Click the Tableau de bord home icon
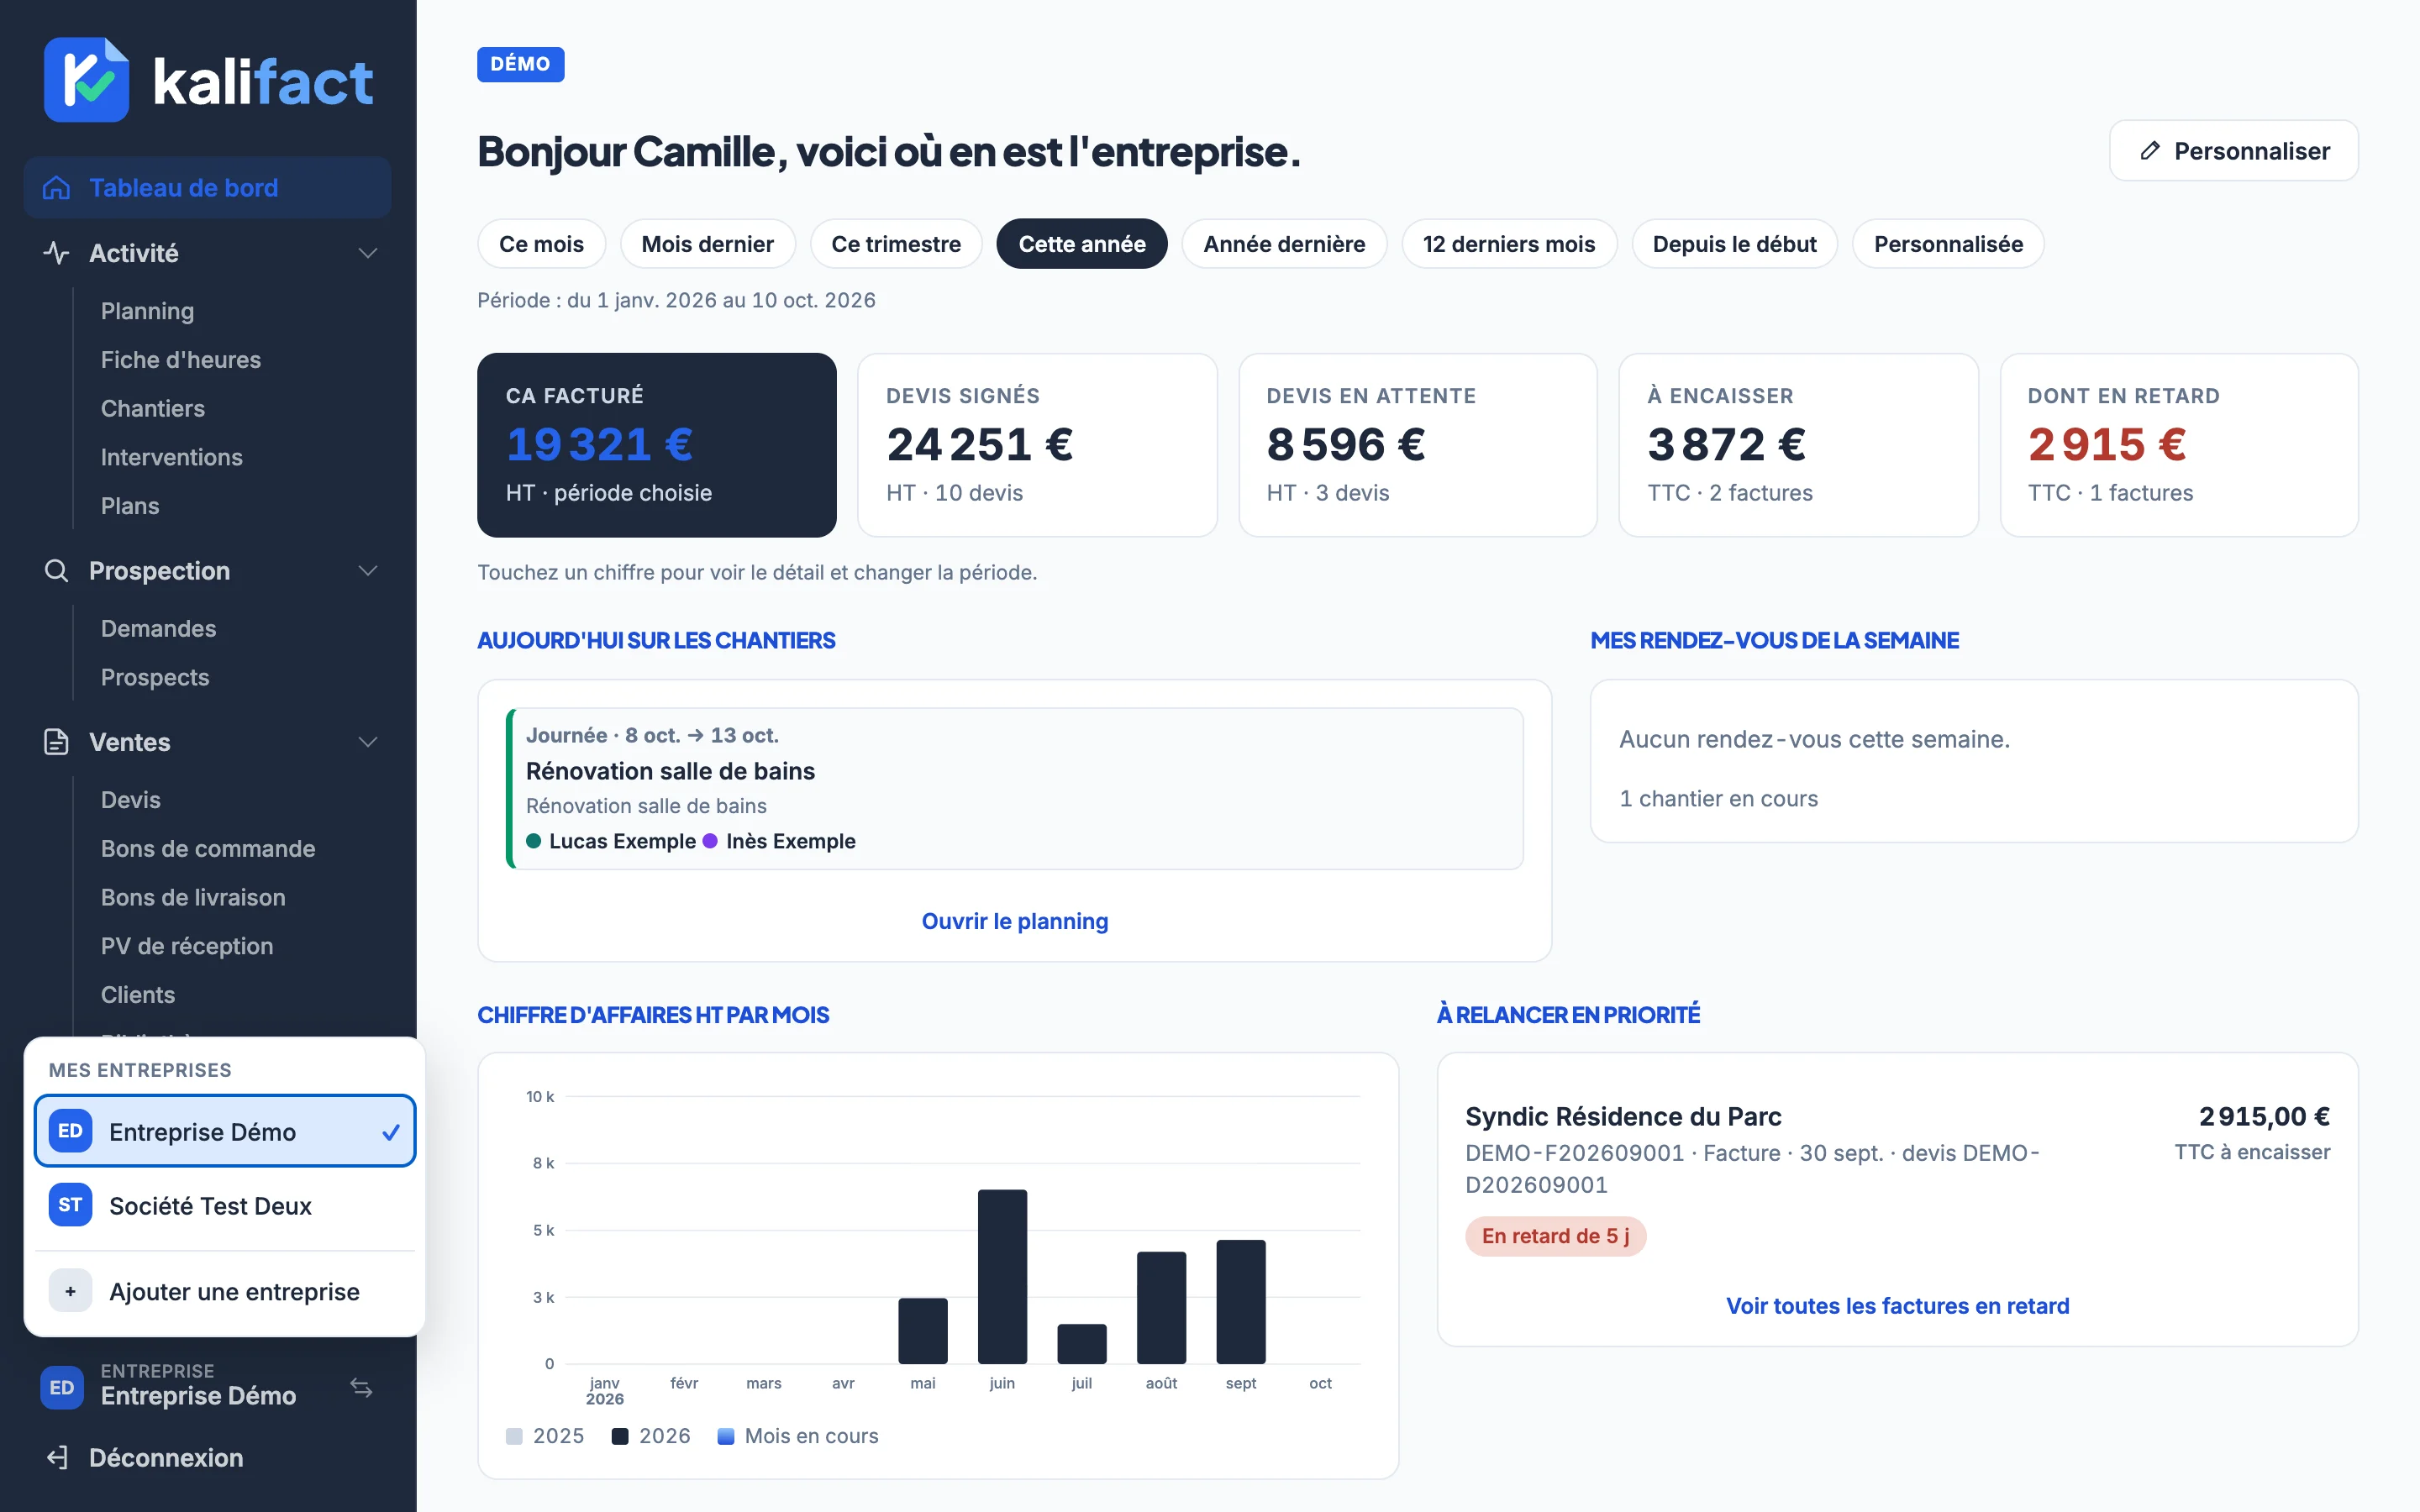The height and width of the screenshot is (1512, 2420). (x=57, y=187)
